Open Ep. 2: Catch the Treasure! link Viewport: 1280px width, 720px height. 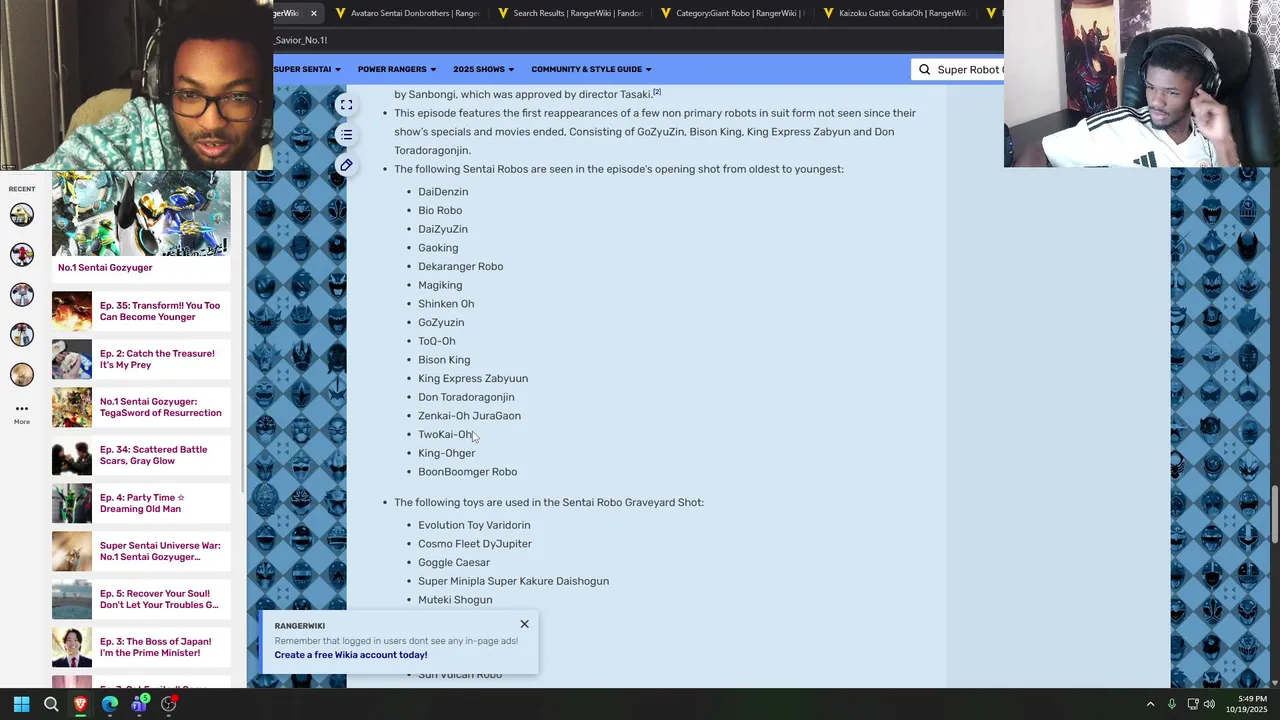pos(157,359)
